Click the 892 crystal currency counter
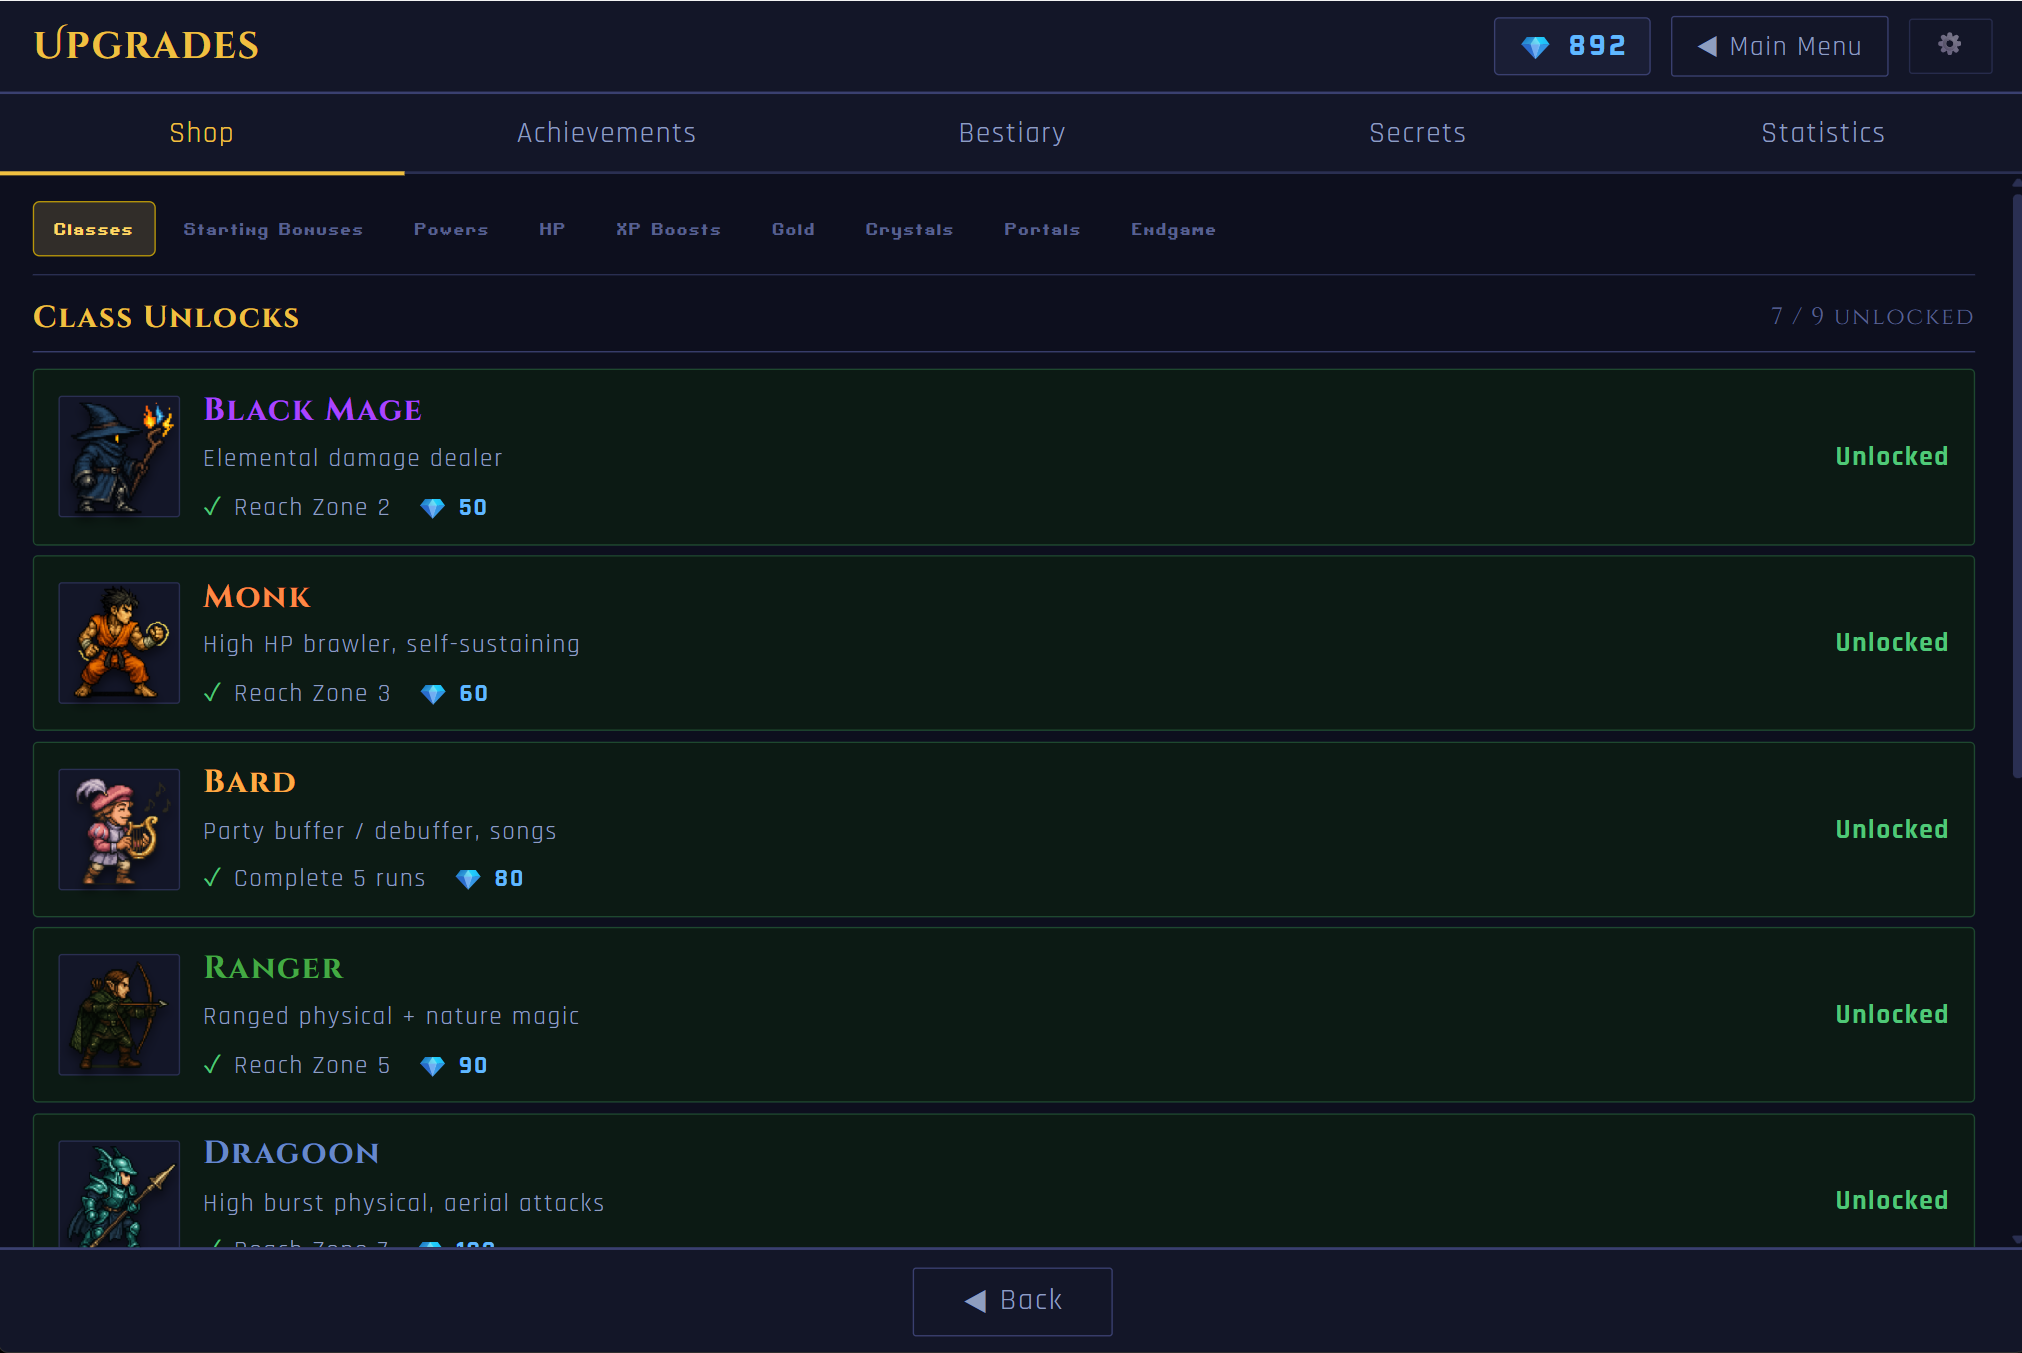 point(1571,46)
